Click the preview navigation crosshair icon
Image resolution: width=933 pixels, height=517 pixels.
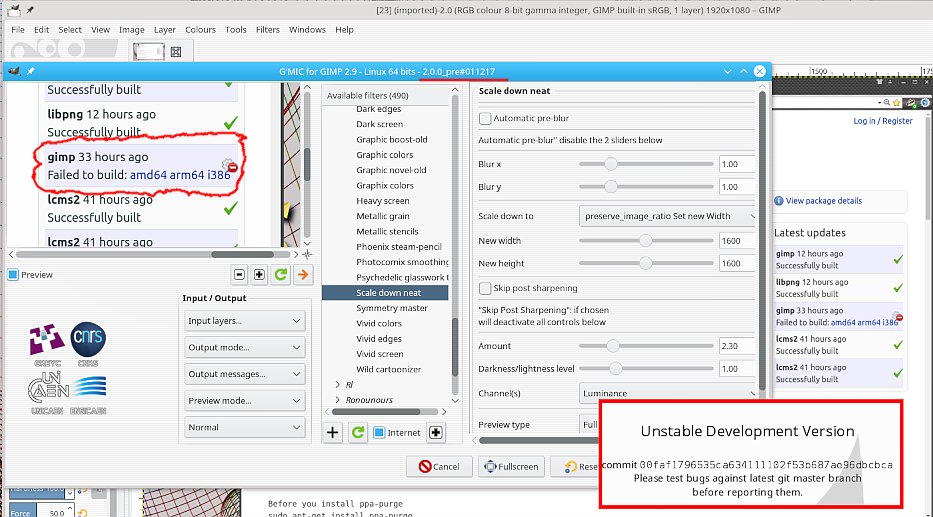click(308, 254)
